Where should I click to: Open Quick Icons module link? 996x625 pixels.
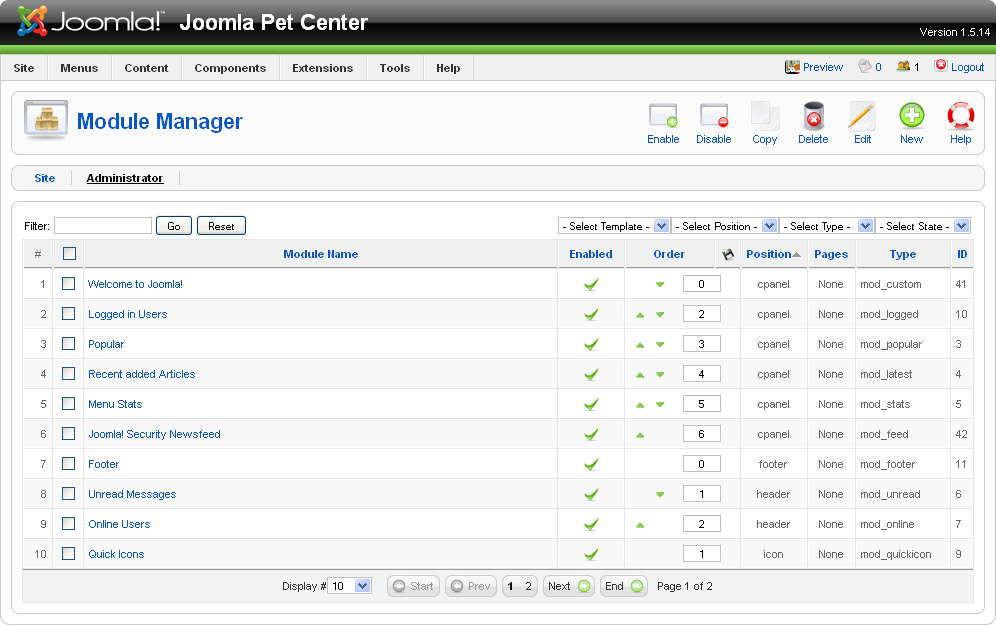(116, 554)
